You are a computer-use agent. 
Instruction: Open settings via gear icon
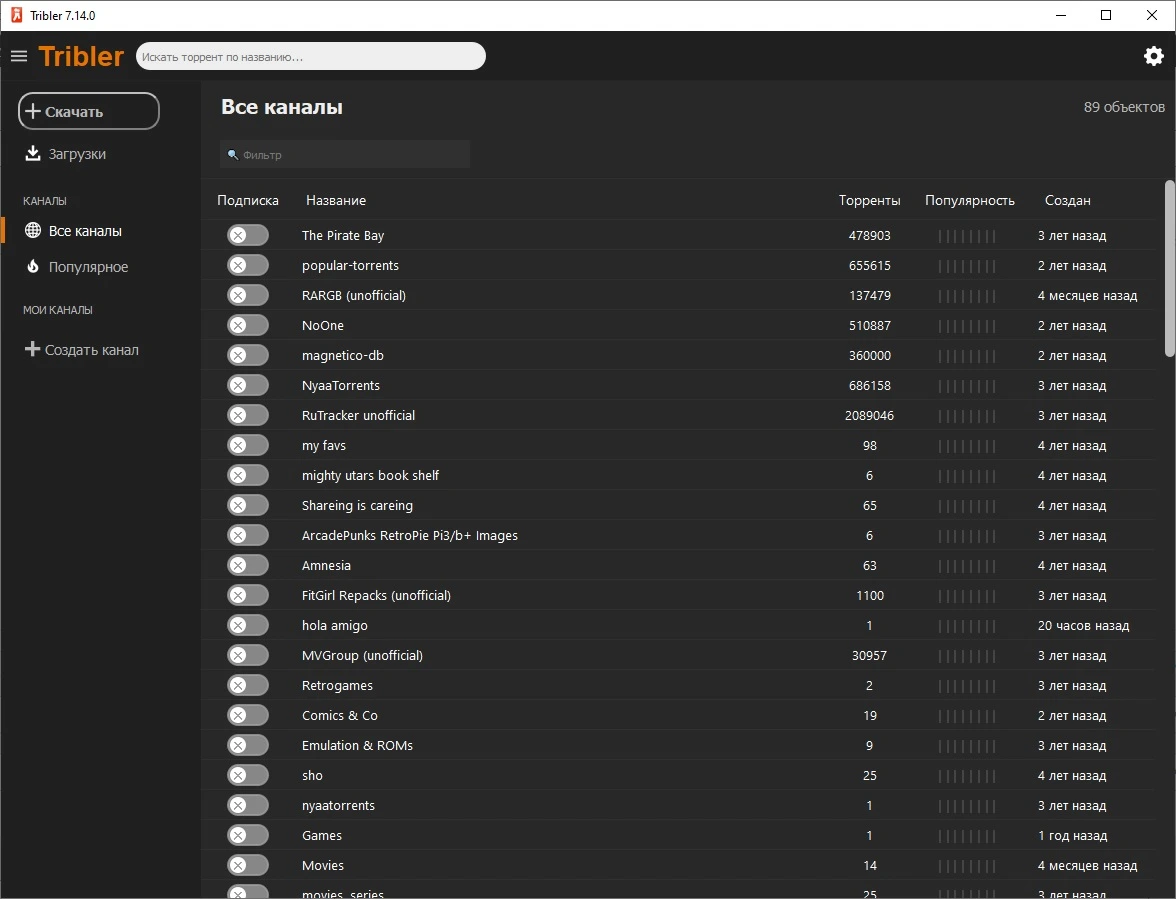pos(1154,56)
